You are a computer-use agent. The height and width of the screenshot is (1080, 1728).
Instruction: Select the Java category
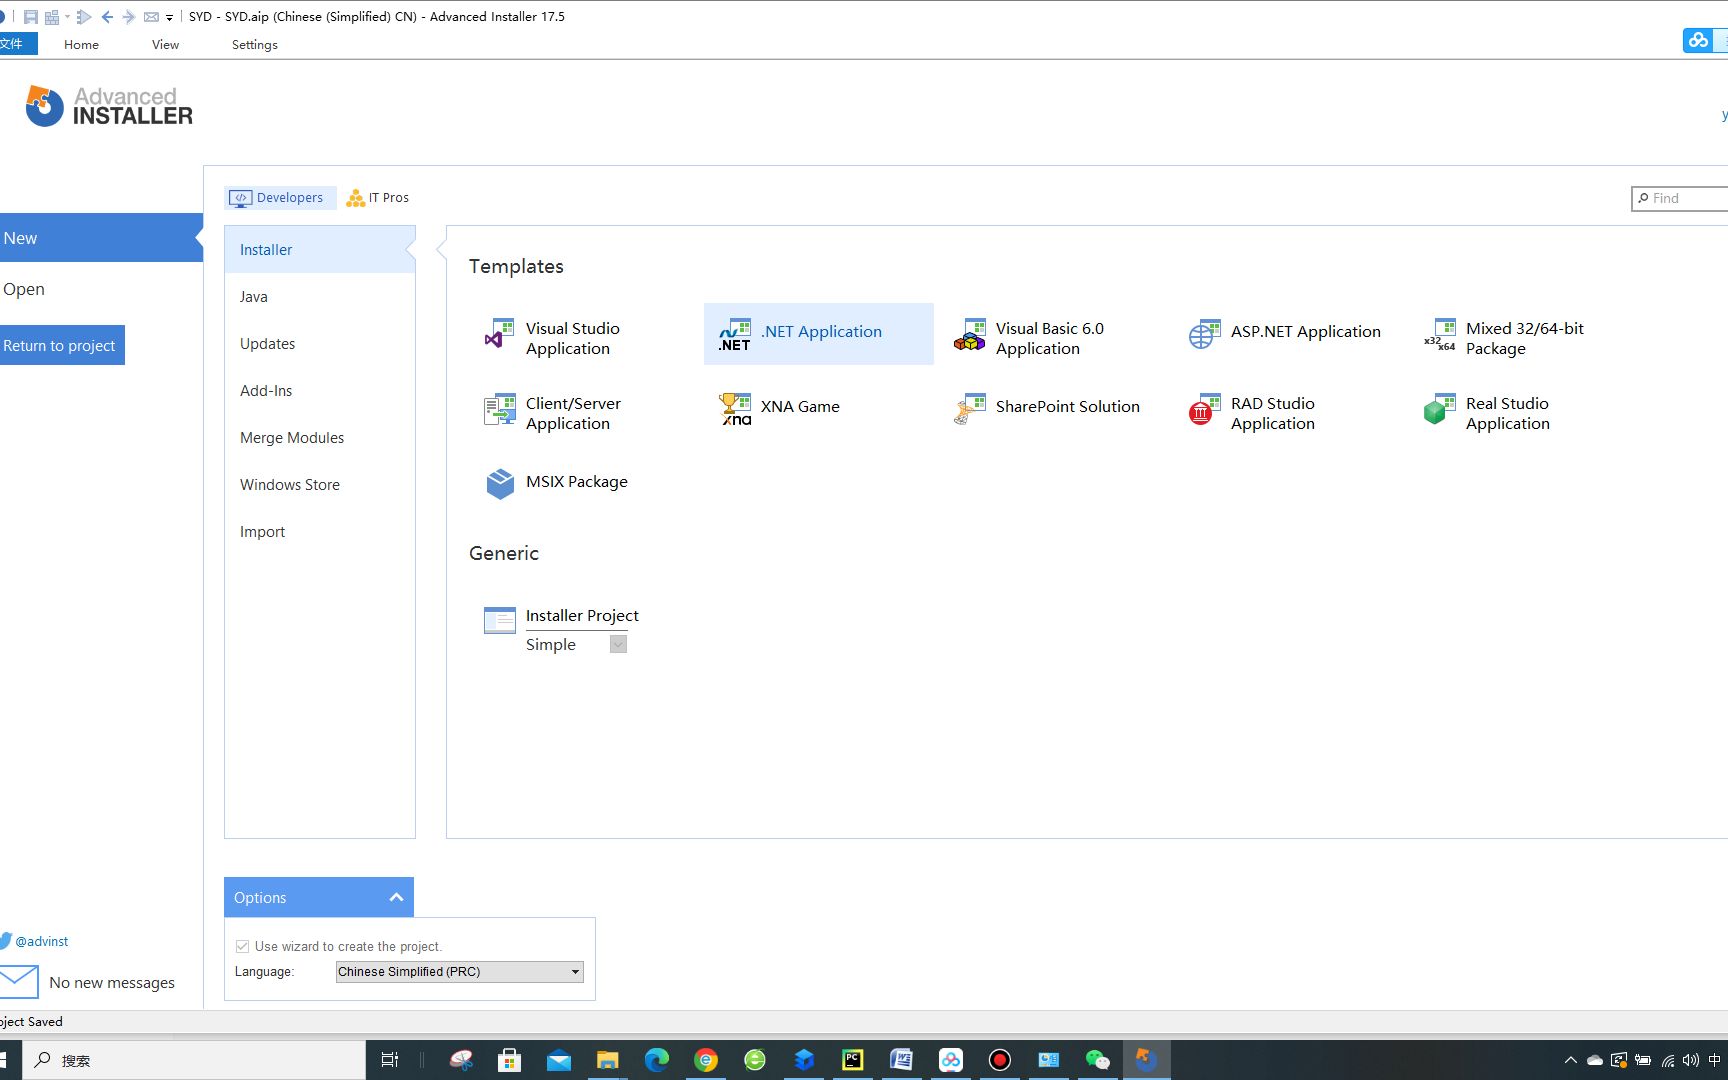coord(319,296)
